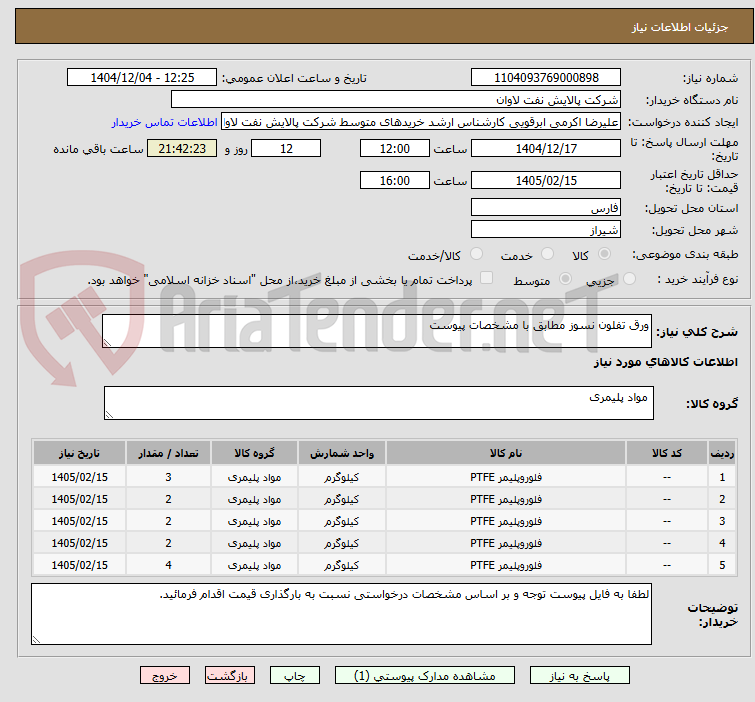Image resolution: width=755 pixels, height=702 pixels.
Task: Click the ایجاد کننده درخواست field
Action: [420, 122]
